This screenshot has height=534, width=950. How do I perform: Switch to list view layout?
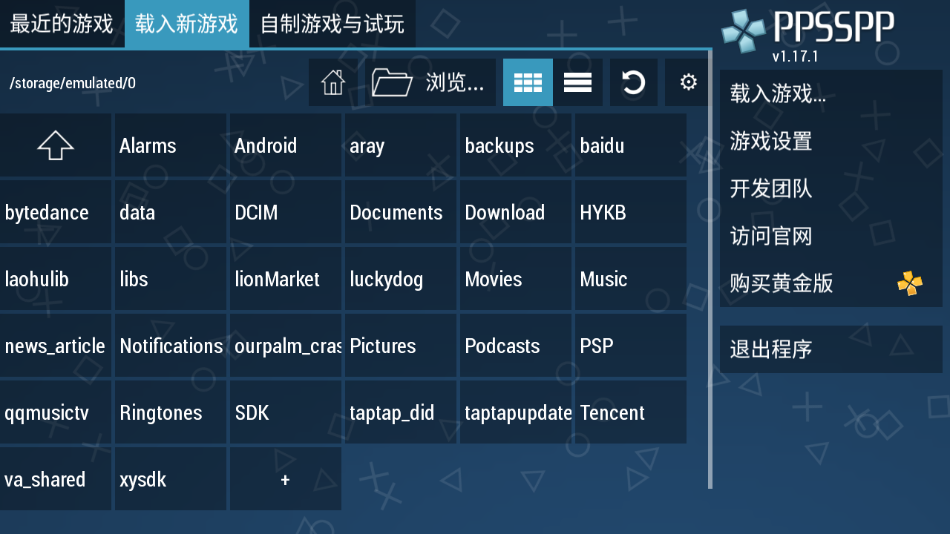pyautogui.click(x=578, y=83)
